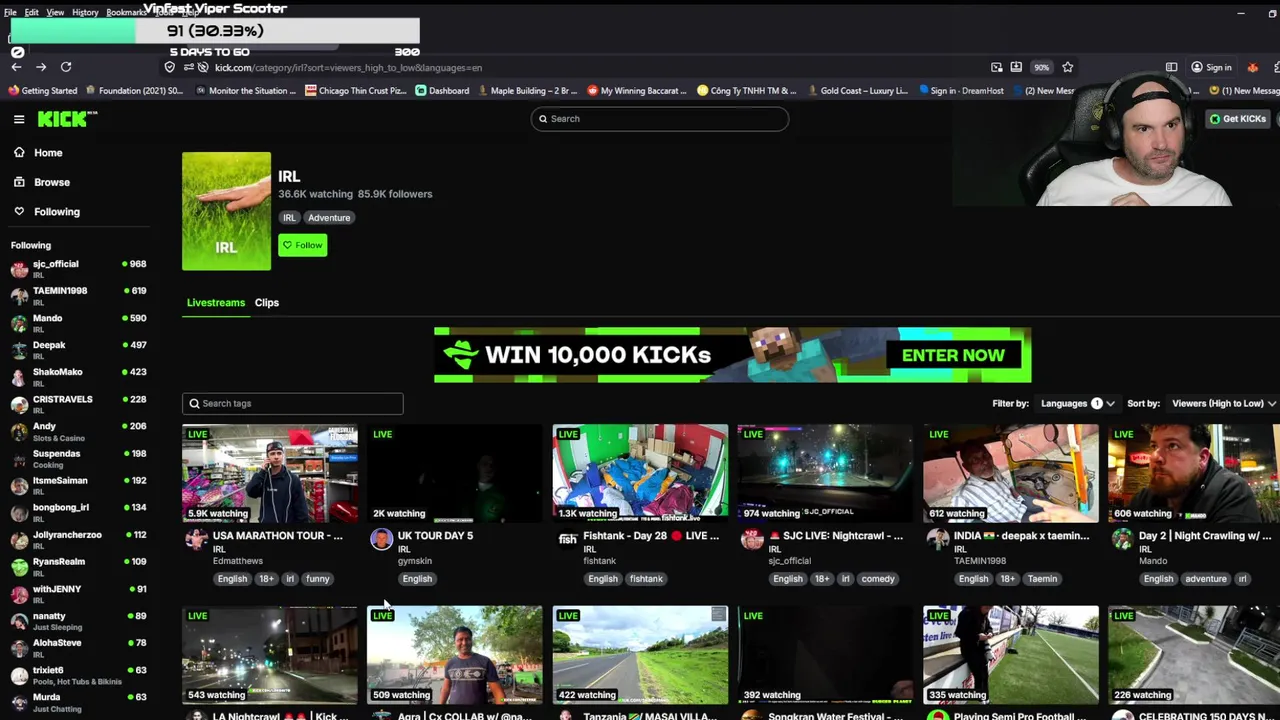This screenshot has width=1280, height=720.
Task: Open the Firefox History menu
Action: (85, 12)
